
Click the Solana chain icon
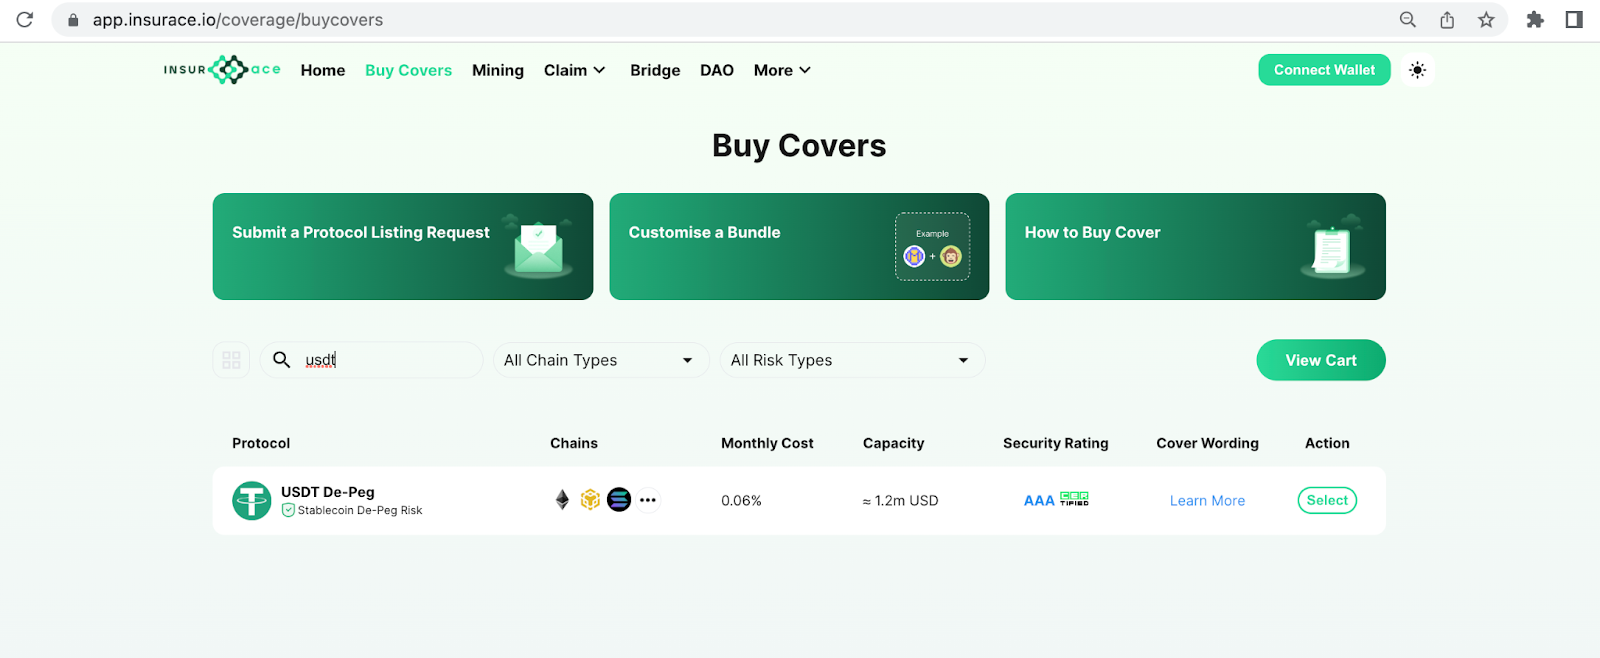(619, 500)
